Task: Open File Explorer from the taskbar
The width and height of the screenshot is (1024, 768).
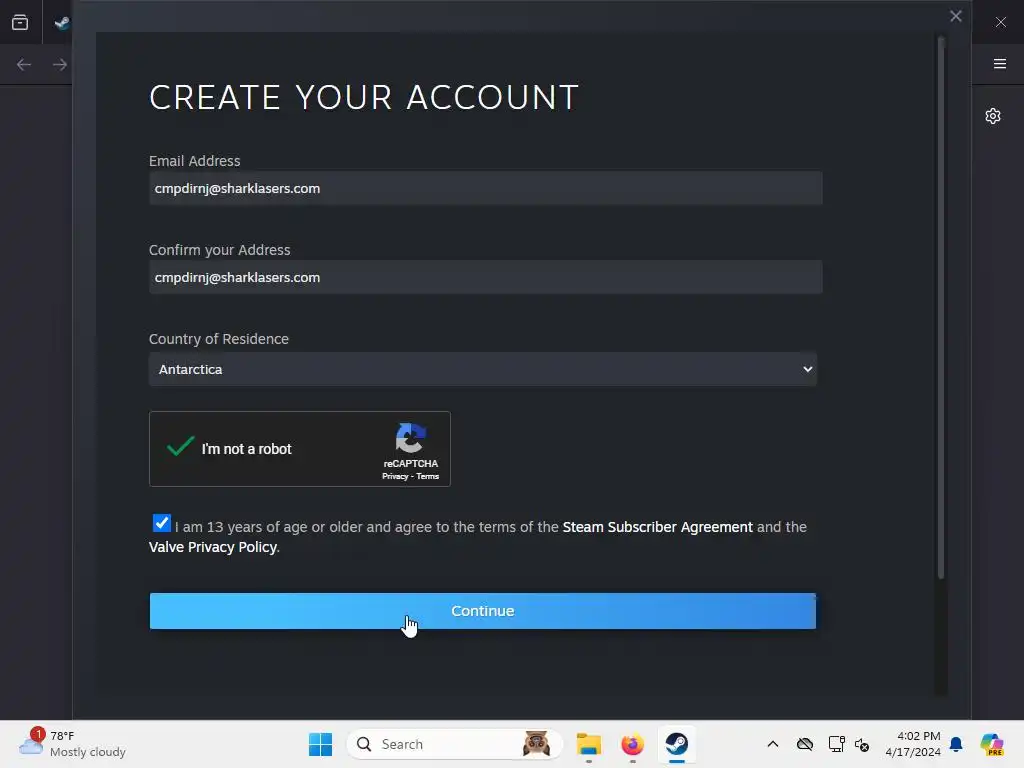Action: click(588, 744)
